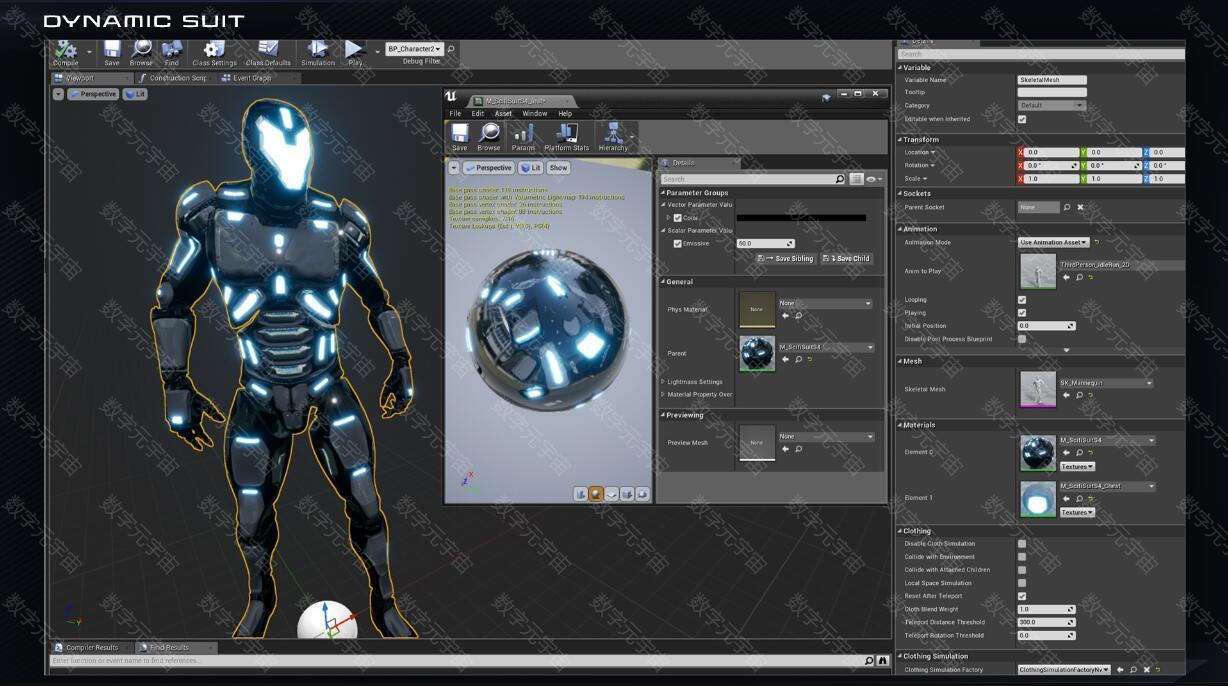Toggle Editable when Inherited checkbox

pos(1022,119)
